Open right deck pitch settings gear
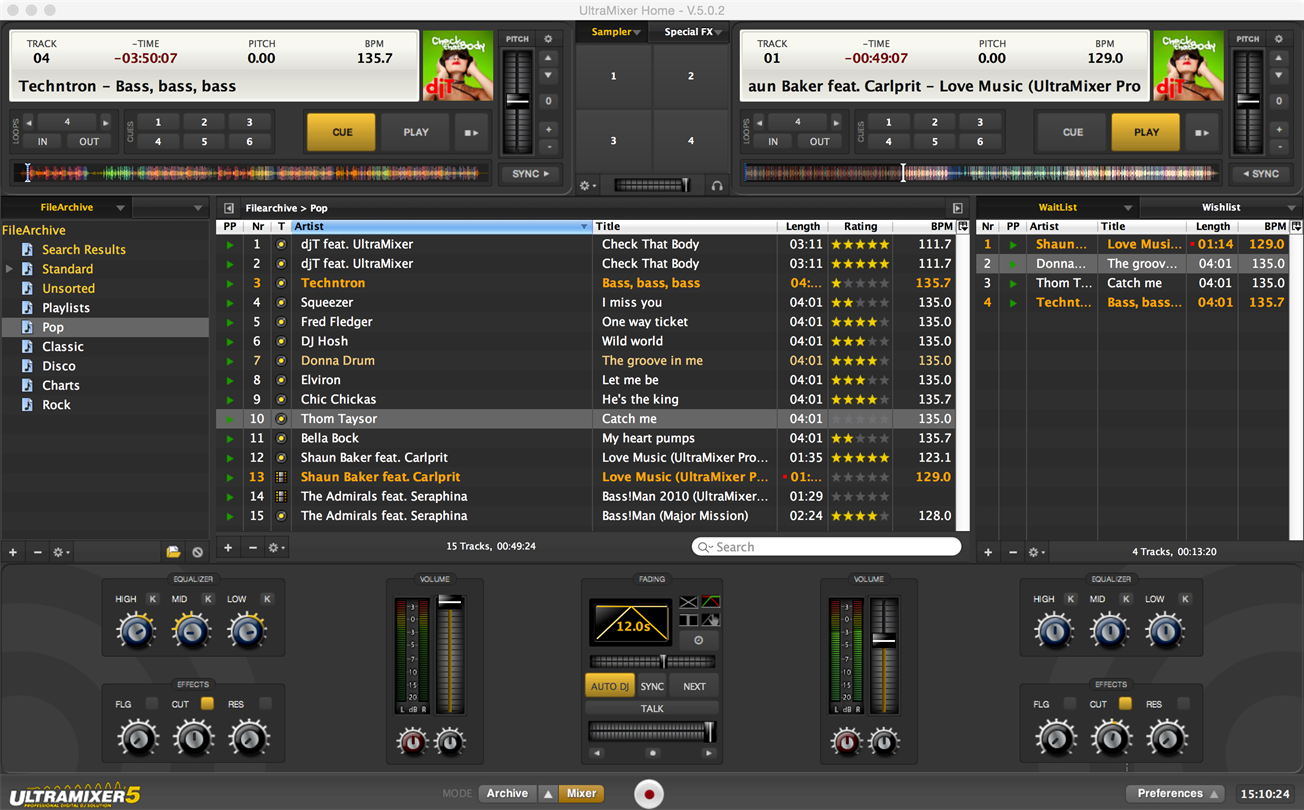1304x810 pixels. (x=1278, y=39)
